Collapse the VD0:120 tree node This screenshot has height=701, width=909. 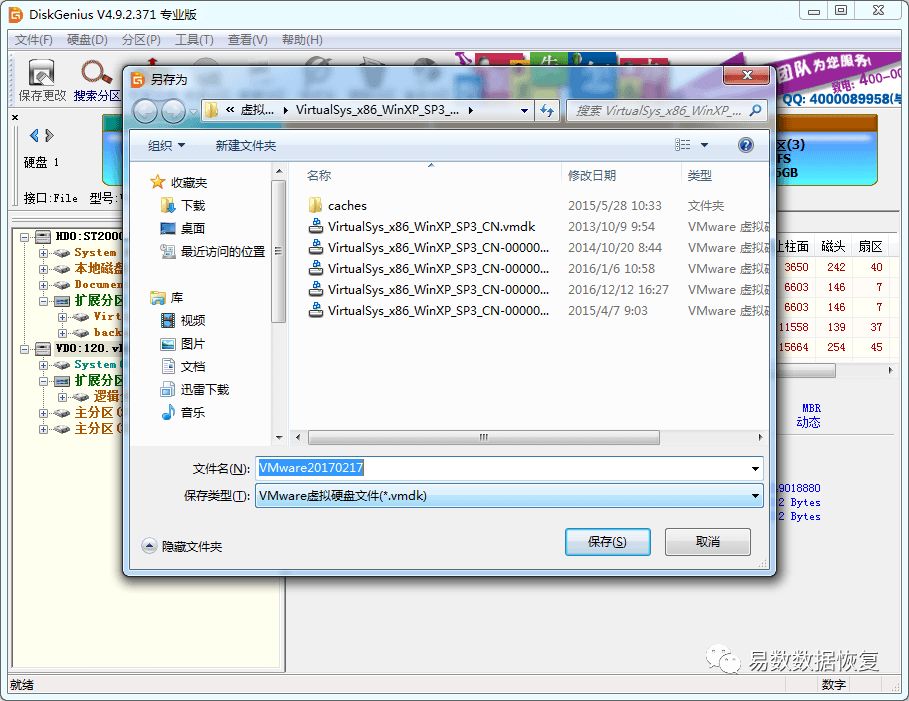[25, 348]
